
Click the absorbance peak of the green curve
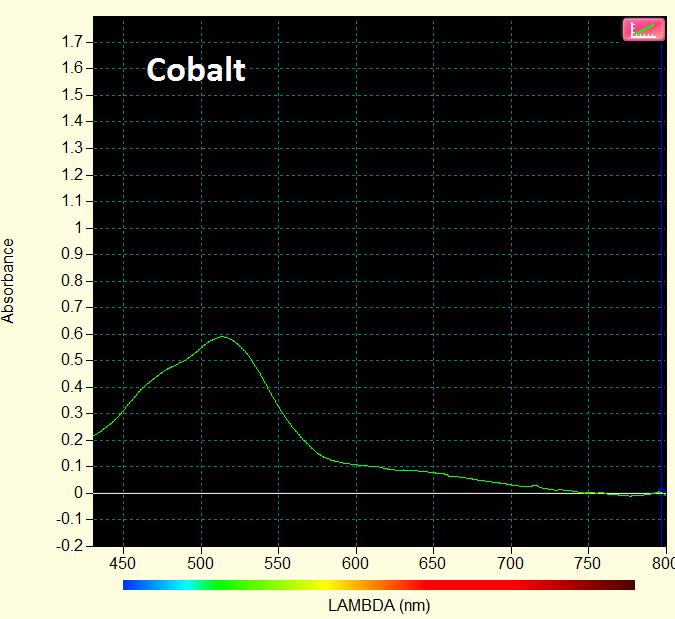[221, 337]
